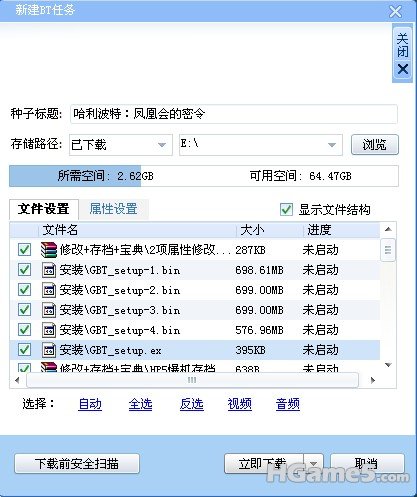Click the 全选 select-all link
Viewport: 417px width, 497px height.
(140, 404)
